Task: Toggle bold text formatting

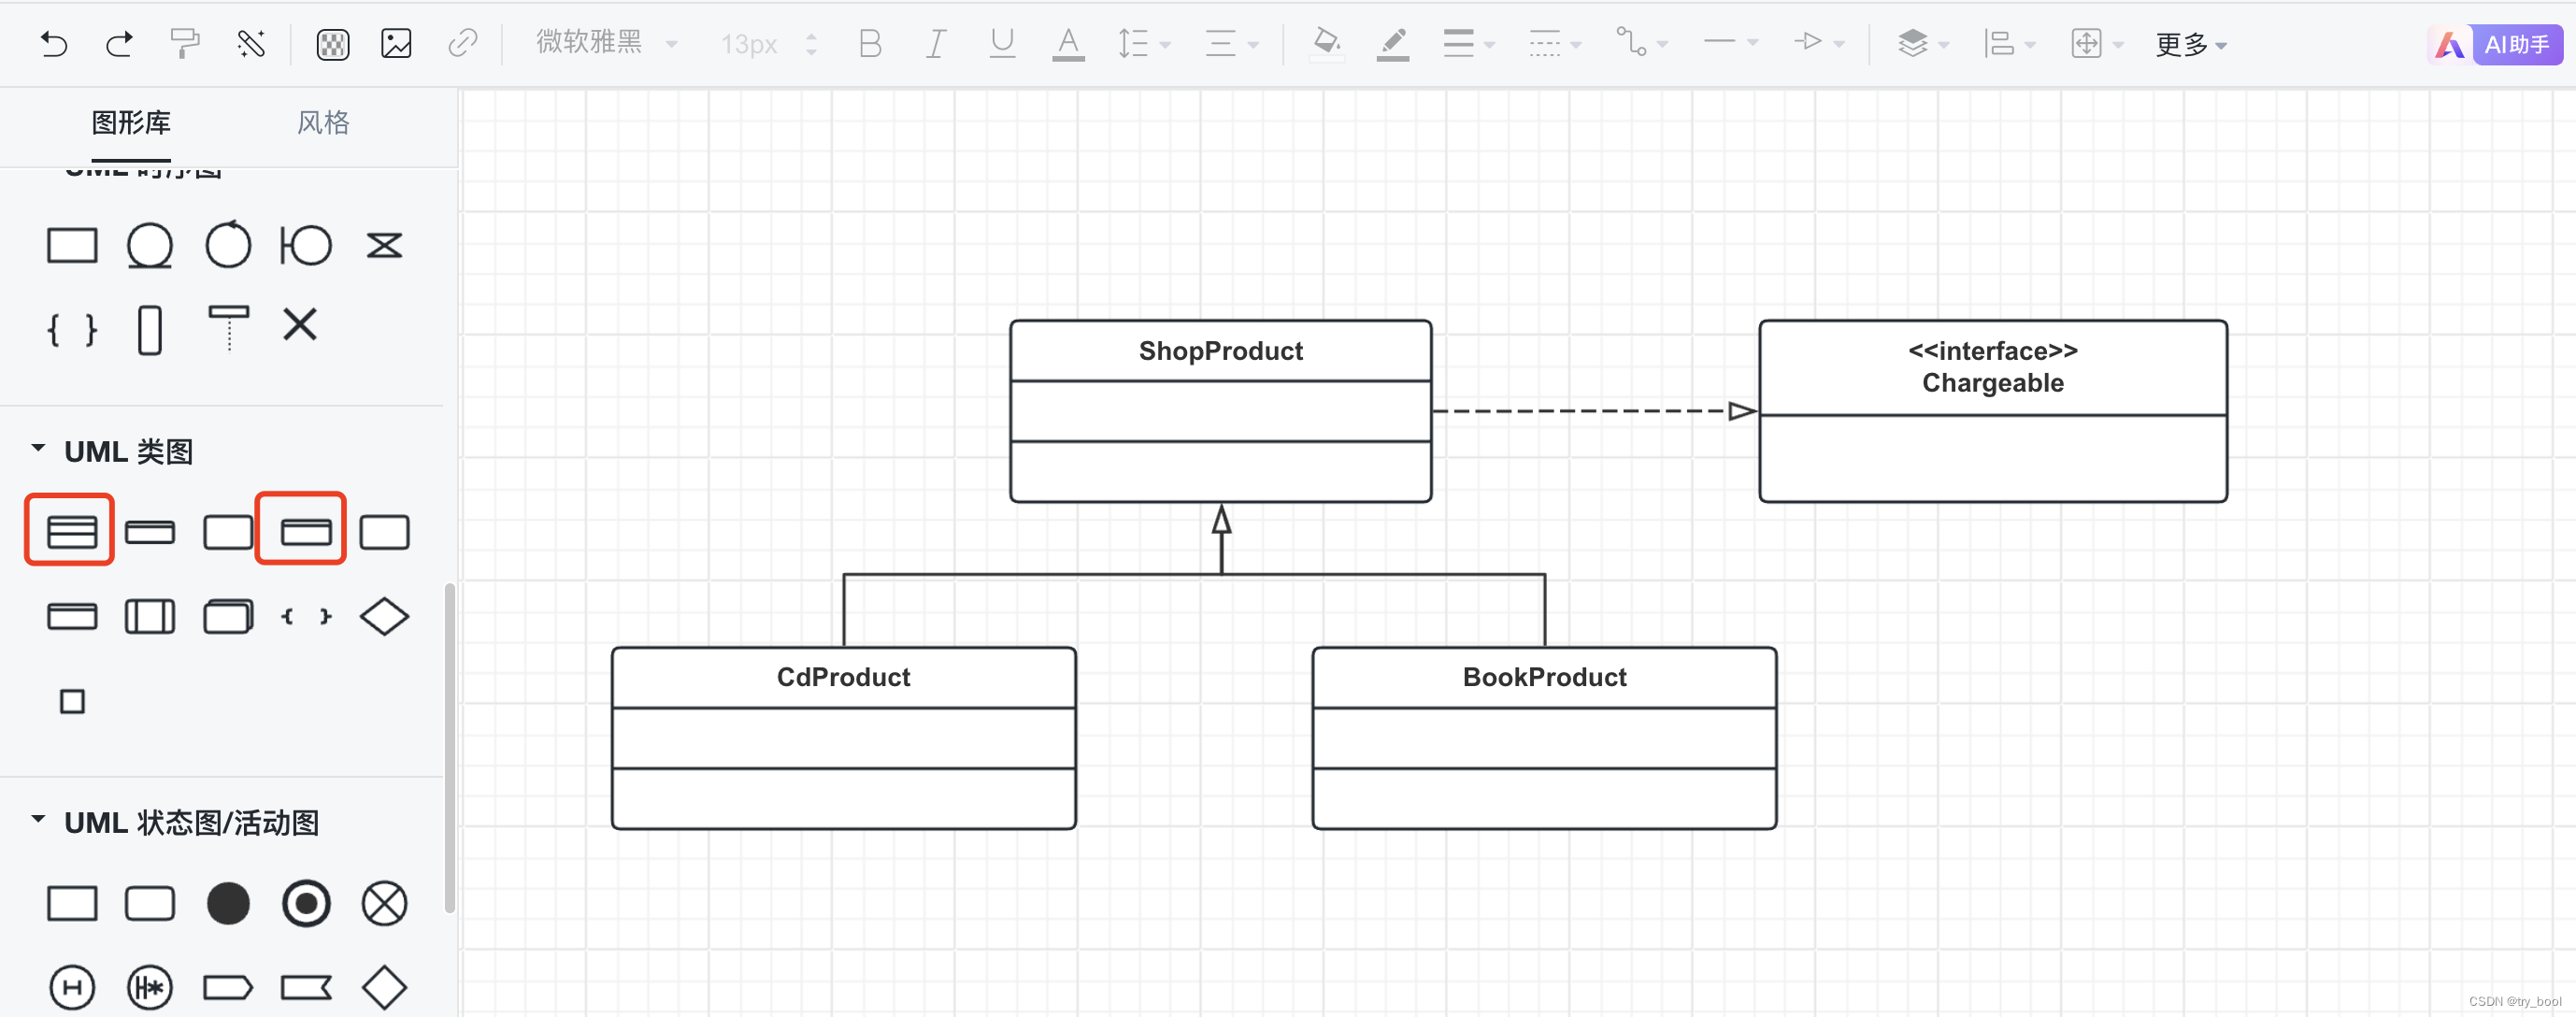Action: tap(870, 43)
